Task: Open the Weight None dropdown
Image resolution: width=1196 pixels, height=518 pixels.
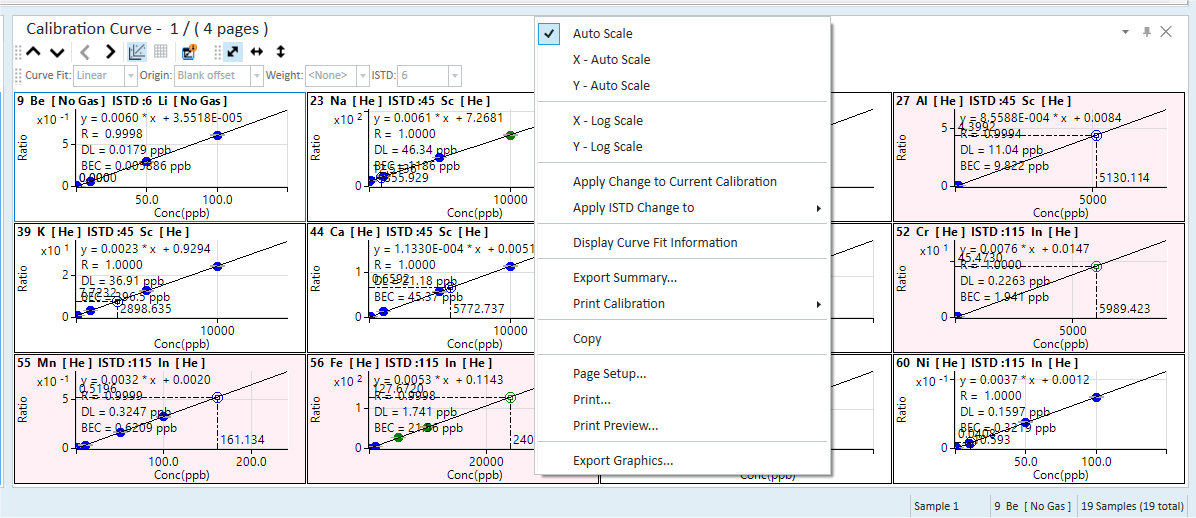Action: point(362,76)
